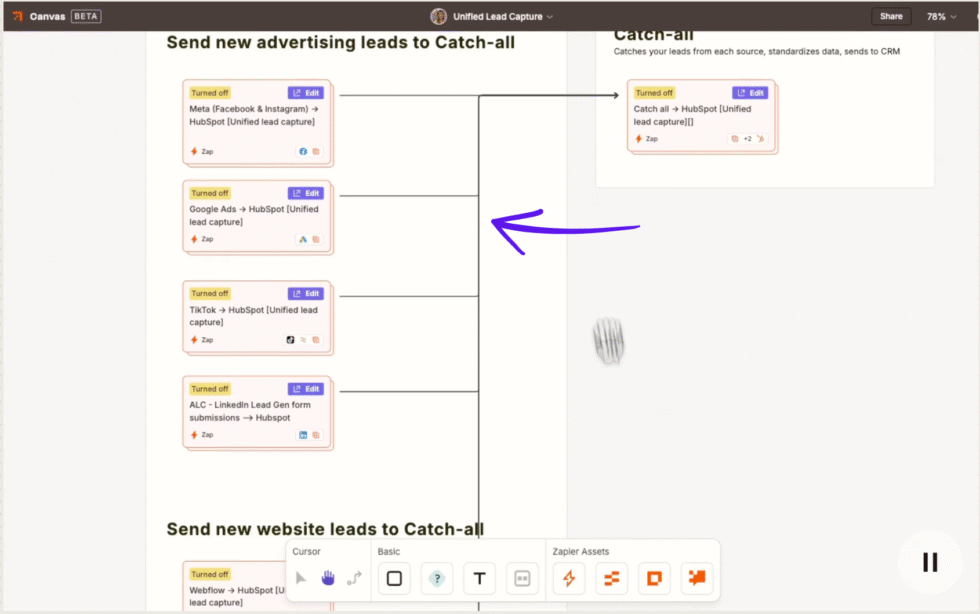Select the Text tool
The width and height of the screenshot is (980, 614).
coord(479,578)
